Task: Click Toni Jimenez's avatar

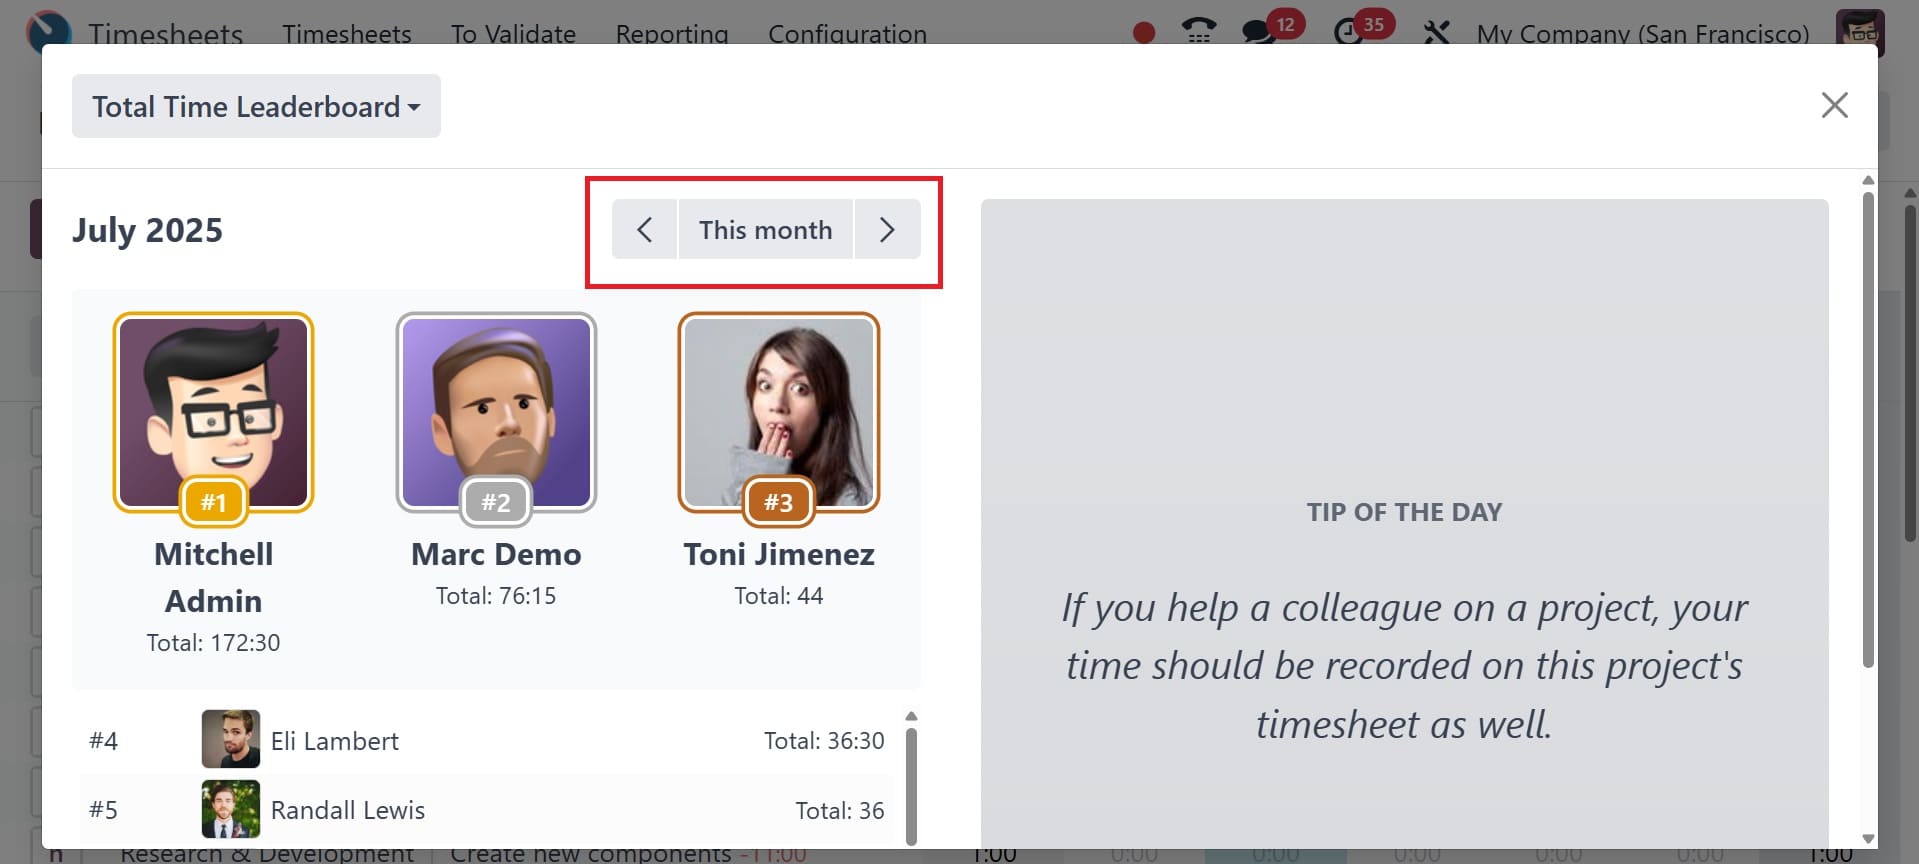Action: pos(779,412)
